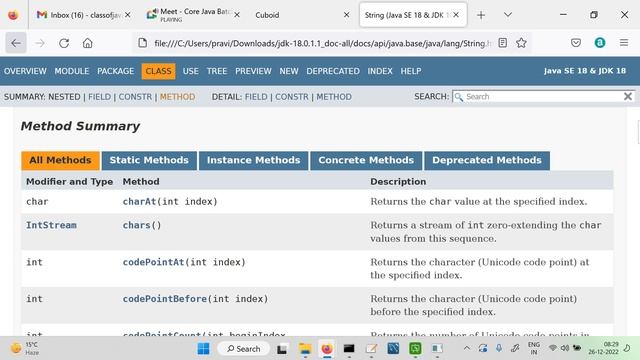Screen dimensions: 640x360
Task: Open the Firefox home page icon
Action: (87, 43)
